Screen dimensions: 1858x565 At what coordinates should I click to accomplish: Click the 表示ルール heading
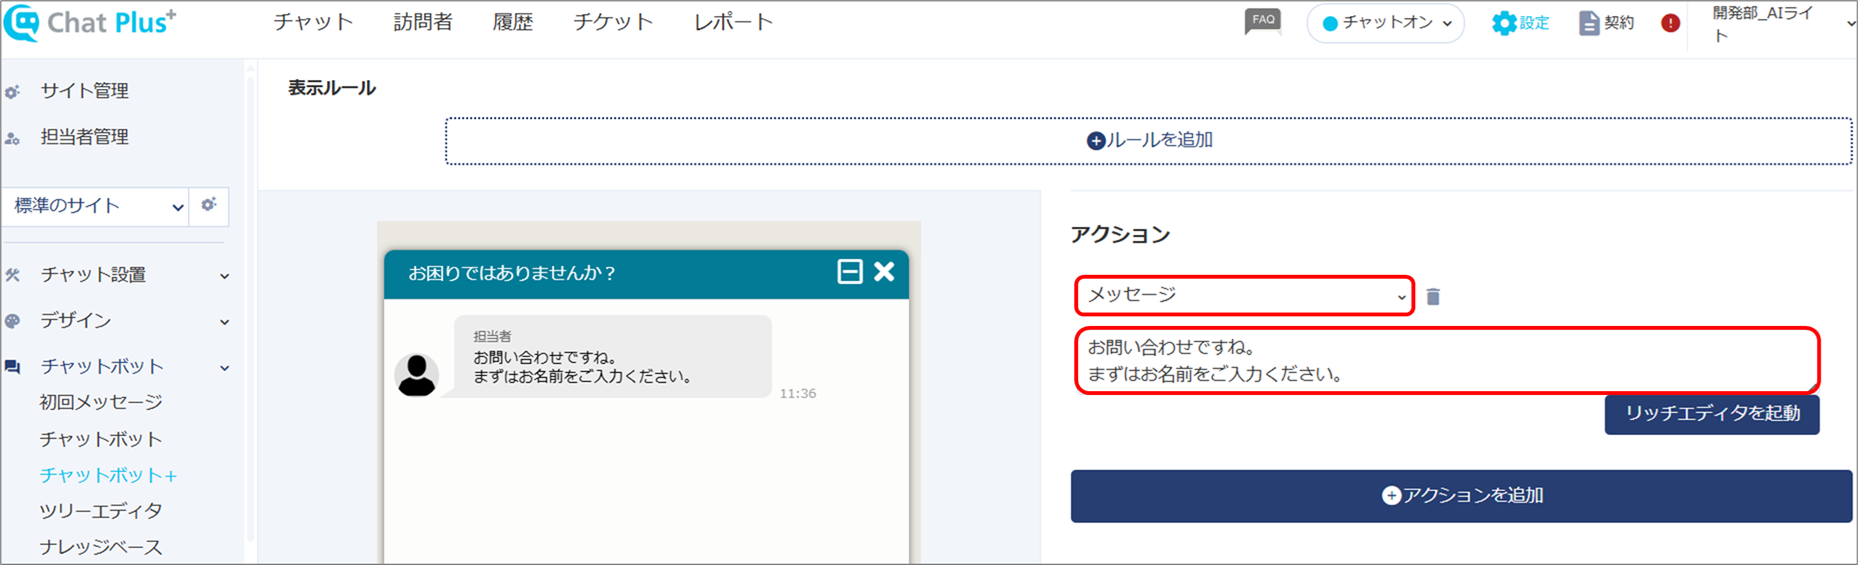pos(332,88)
